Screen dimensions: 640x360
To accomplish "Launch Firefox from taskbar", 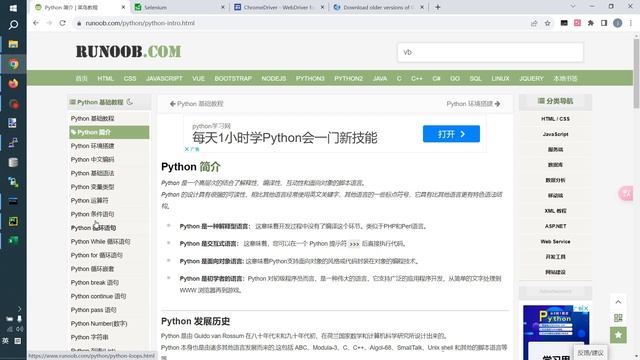I will pyautogui.click(x=13, y=84).
